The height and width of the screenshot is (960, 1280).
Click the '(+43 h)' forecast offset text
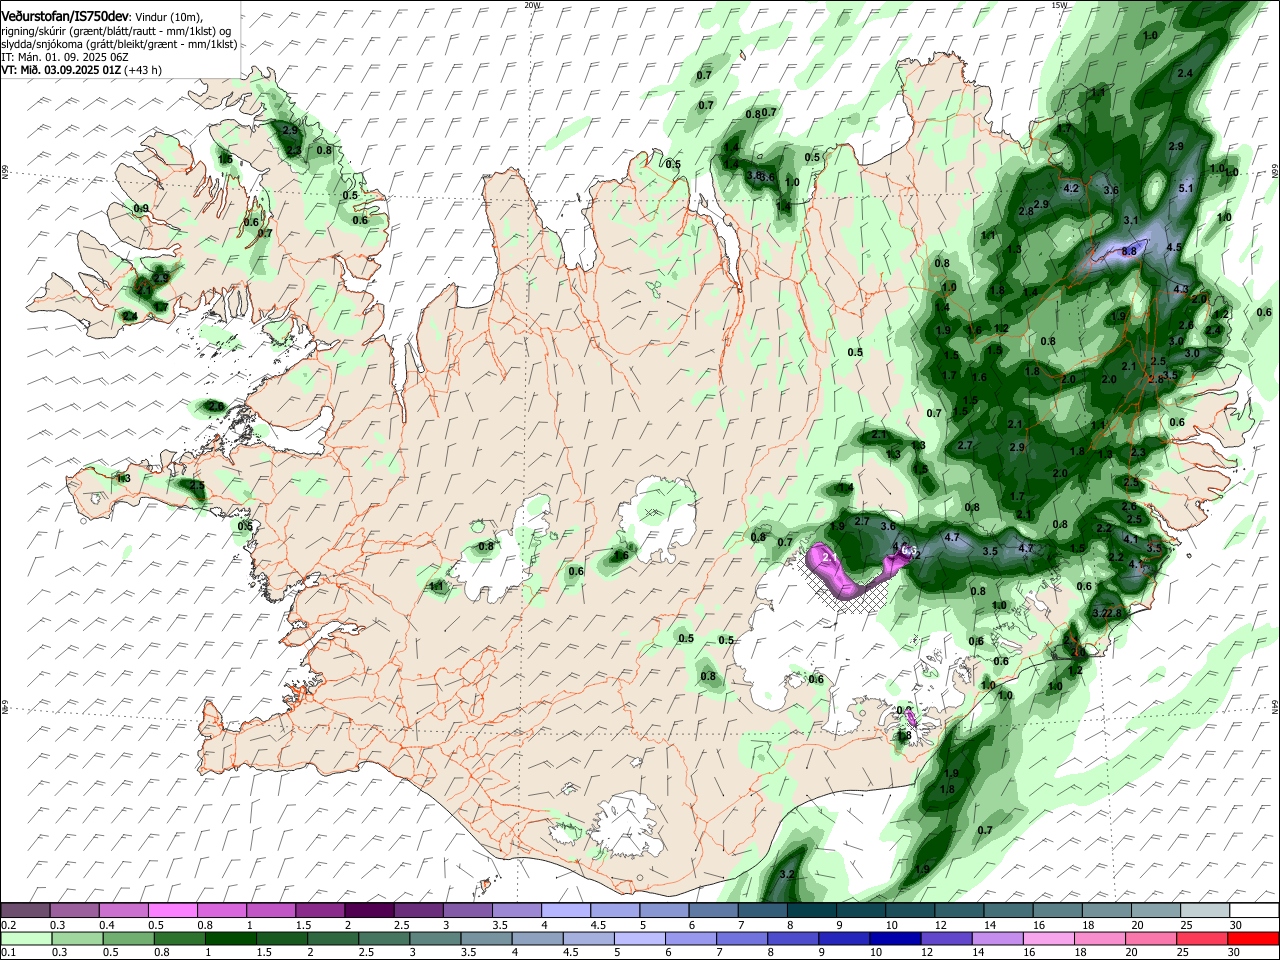(144, 70)
